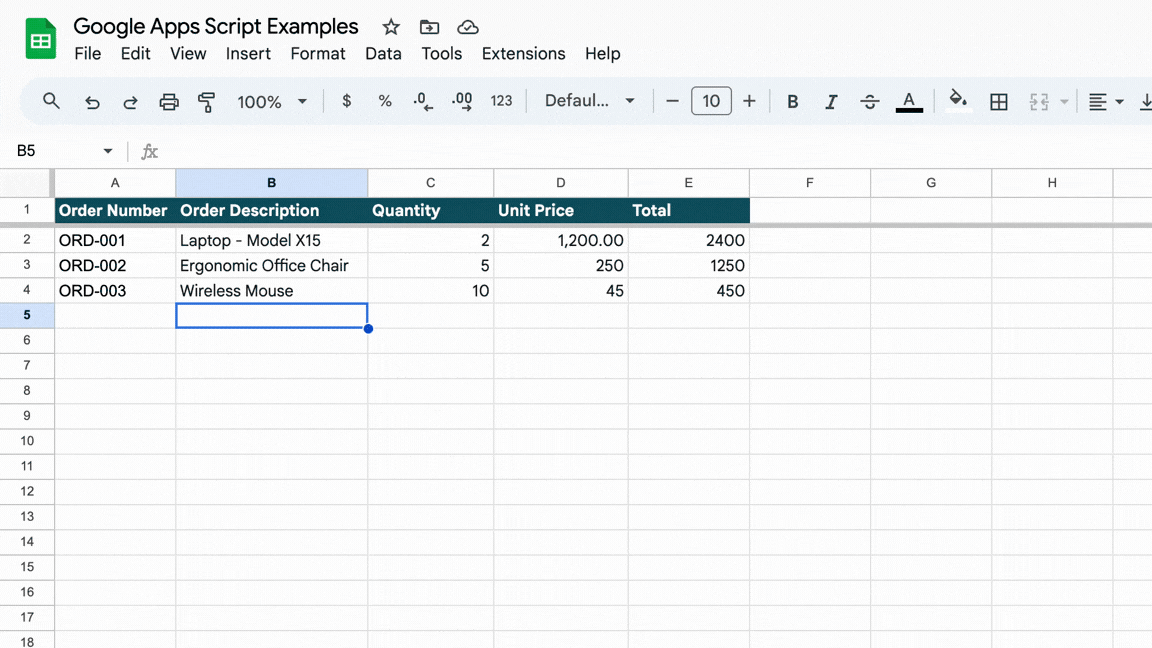The image size is (1152, 648).
Task: Click the Undo arrow
Action: [x=92, y=101]
